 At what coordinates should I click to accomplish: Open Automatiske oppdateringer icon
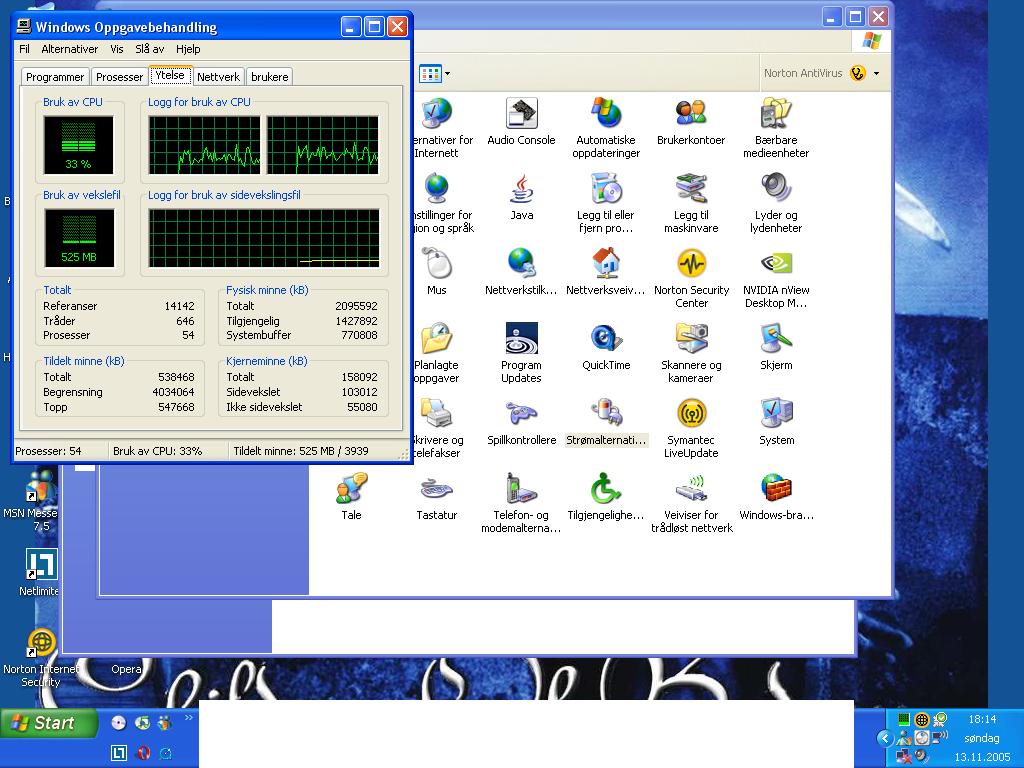[x=606, y=128]
